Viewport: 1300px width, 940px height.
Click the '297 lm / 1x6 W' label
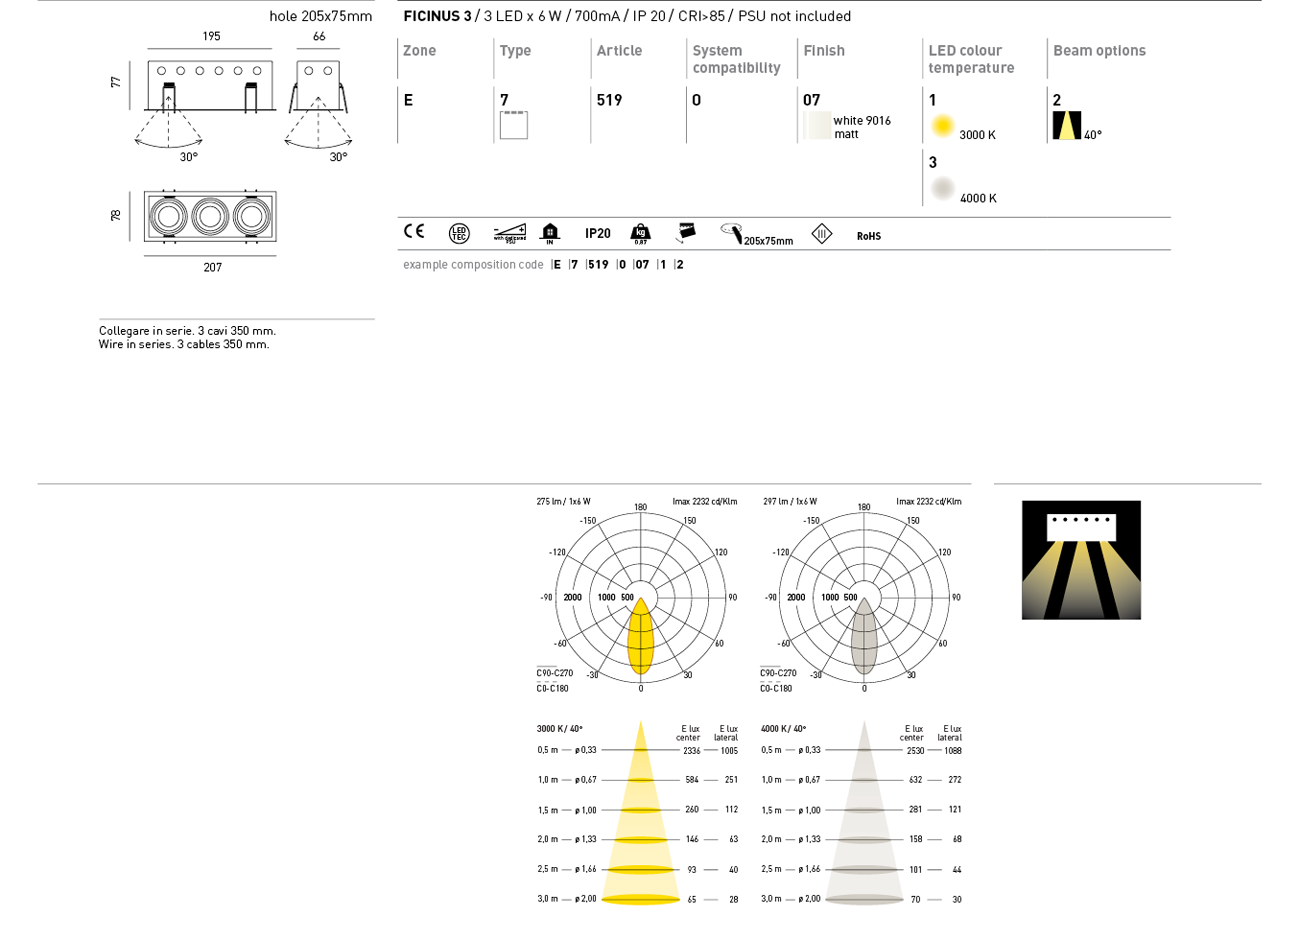790,502
